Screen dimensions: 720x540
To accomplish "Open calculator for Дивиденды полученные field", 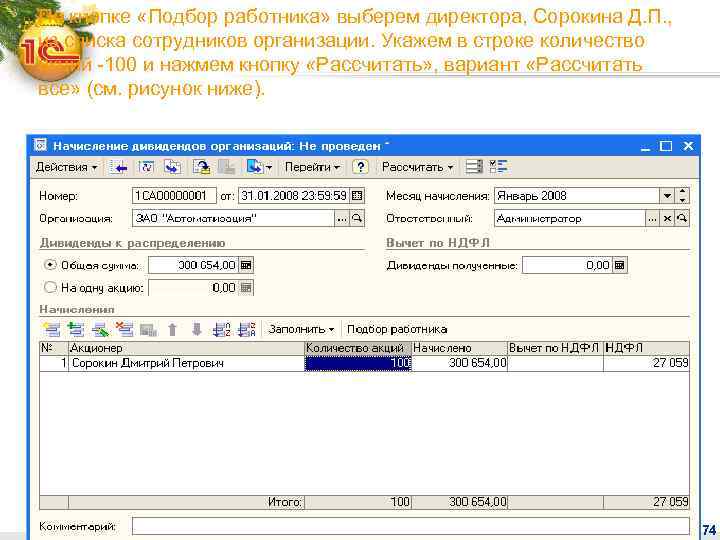I will point(619,265).
